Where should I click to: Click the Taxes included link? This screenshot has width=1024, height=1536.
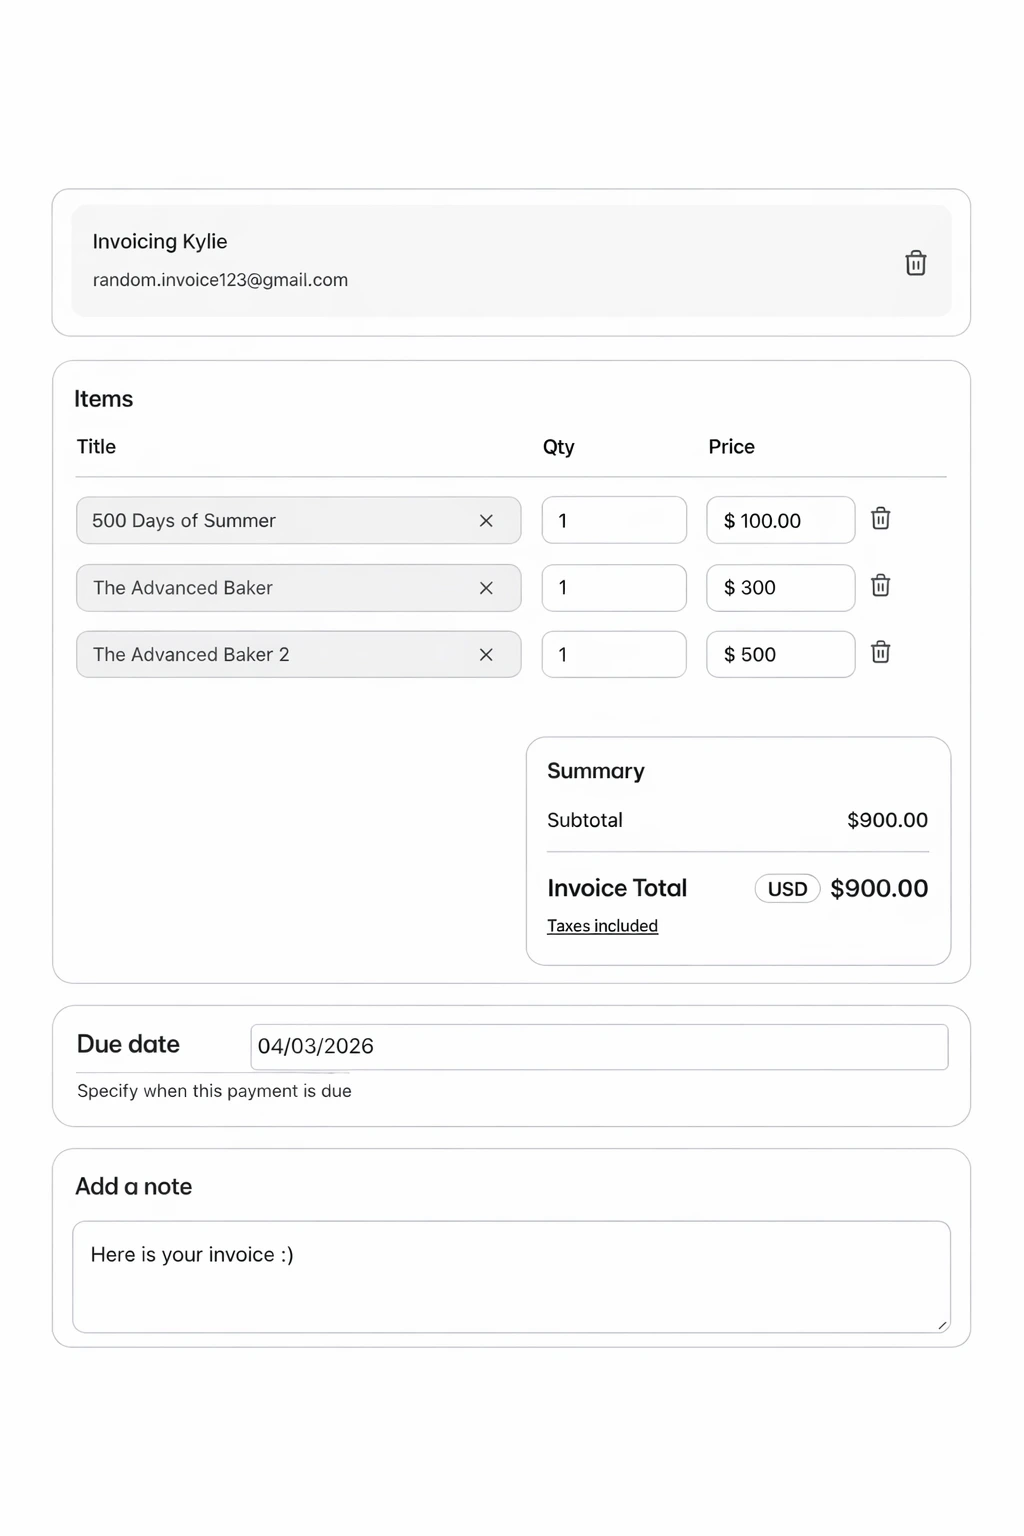pyautogui.click(x=602, y=925)
